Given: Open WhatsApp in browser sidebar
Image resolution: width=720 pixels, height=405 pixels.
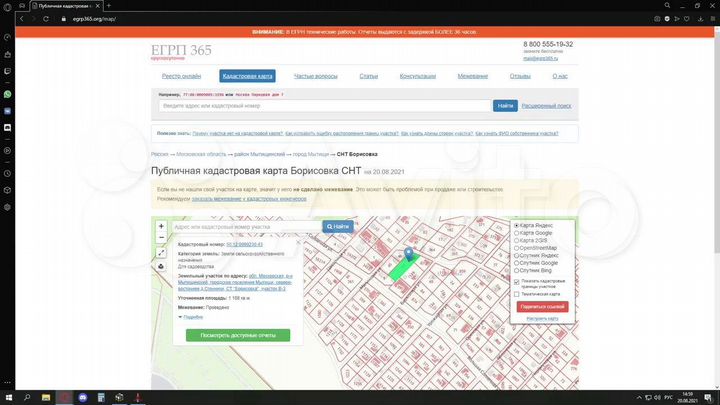Looking at the screenshot, I should tap(7, 94).
